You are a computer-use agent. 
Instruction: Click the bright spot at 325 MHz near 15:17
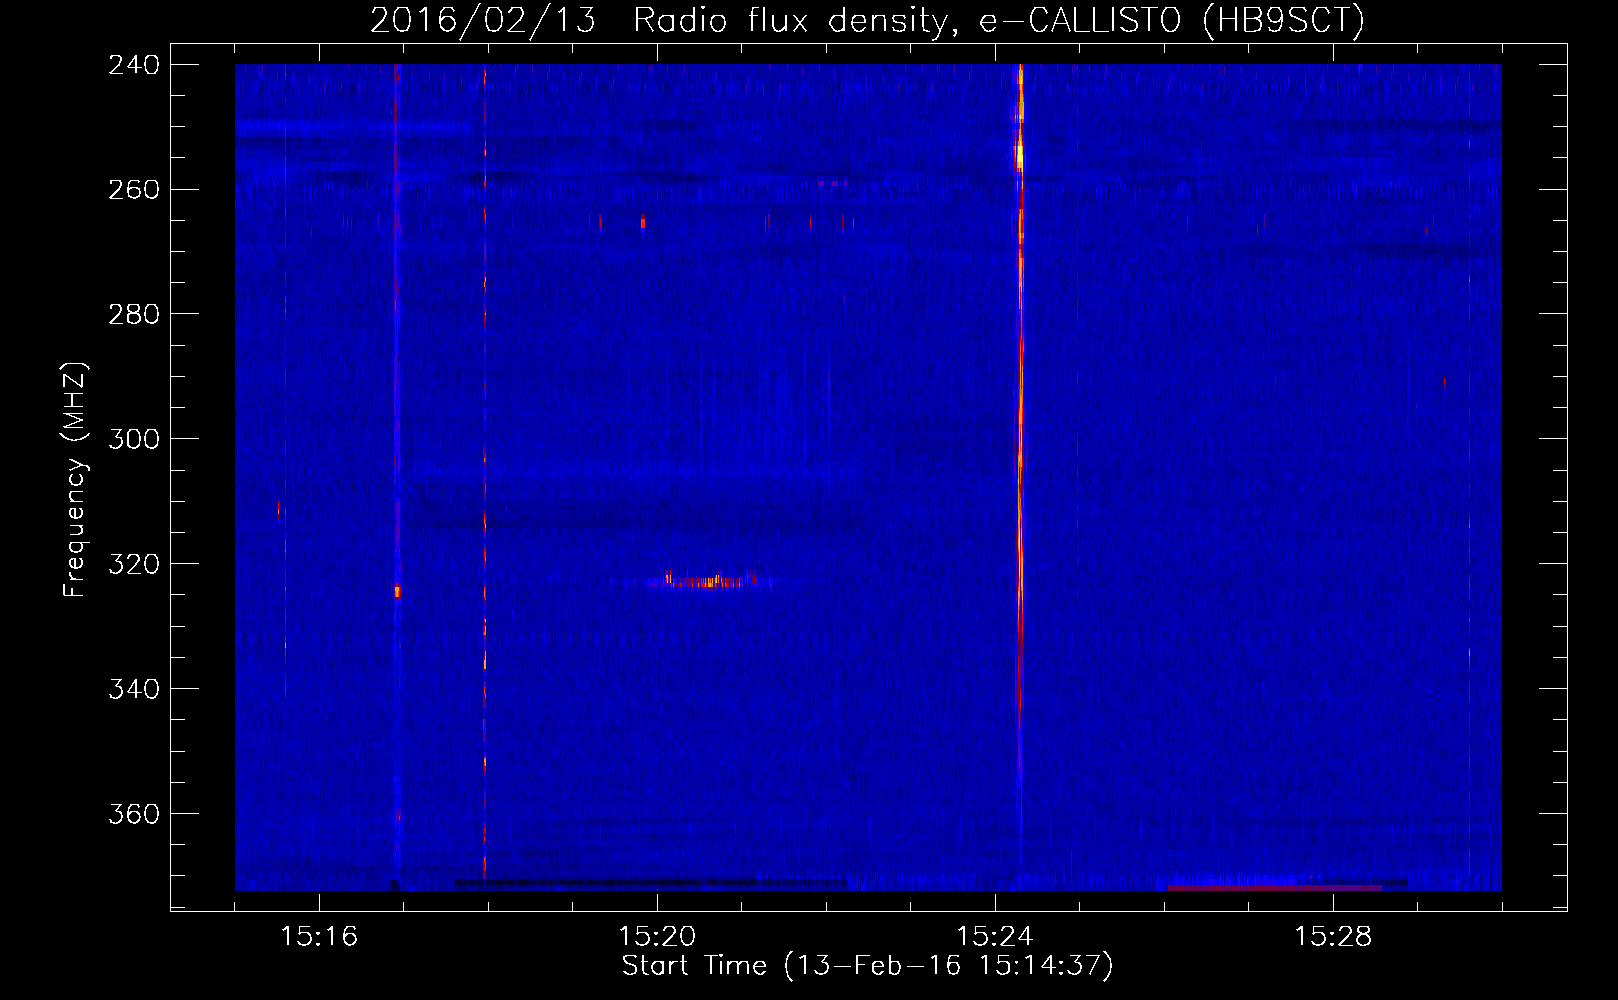[x=397, y=591]
